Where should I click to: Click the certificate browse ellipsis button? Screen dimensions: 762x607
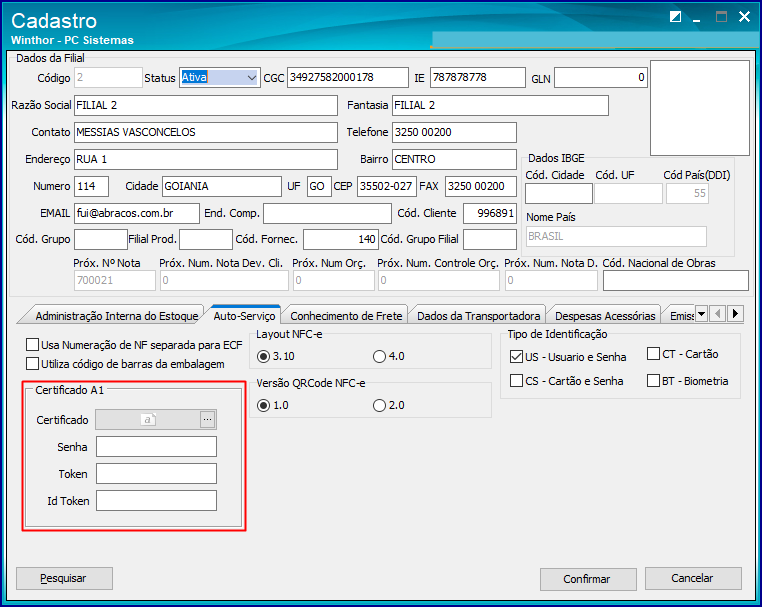pos(208,420)
